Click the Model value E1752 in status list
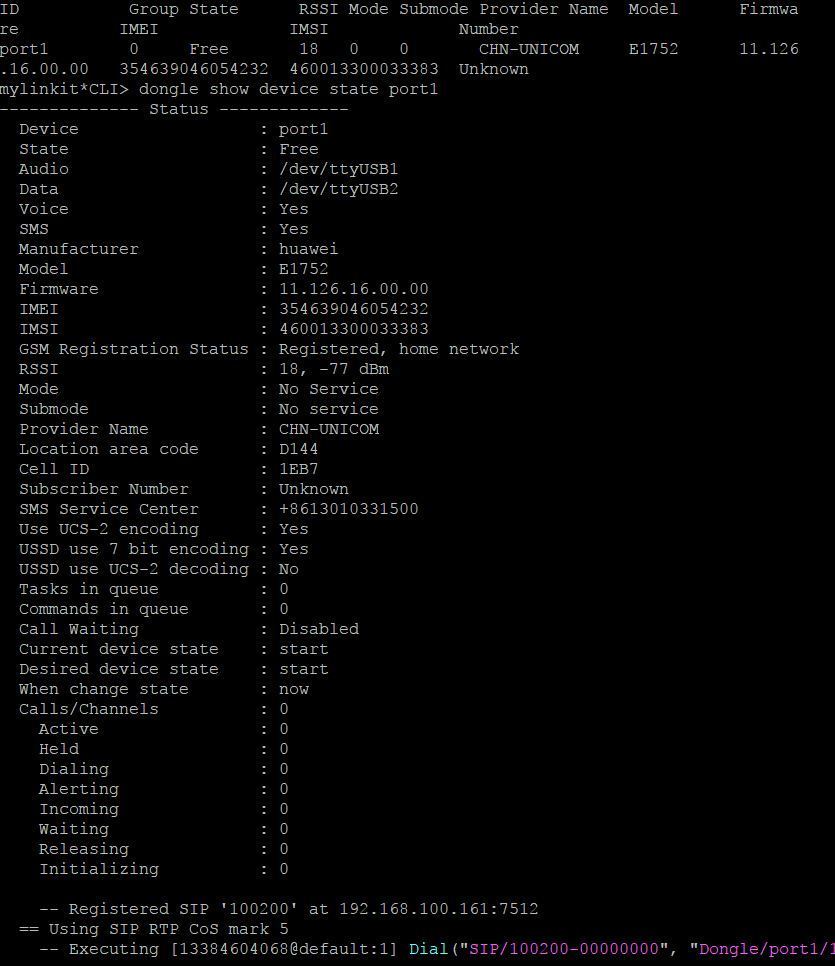Viewport: 835px width, 966px height. (304, 269)
